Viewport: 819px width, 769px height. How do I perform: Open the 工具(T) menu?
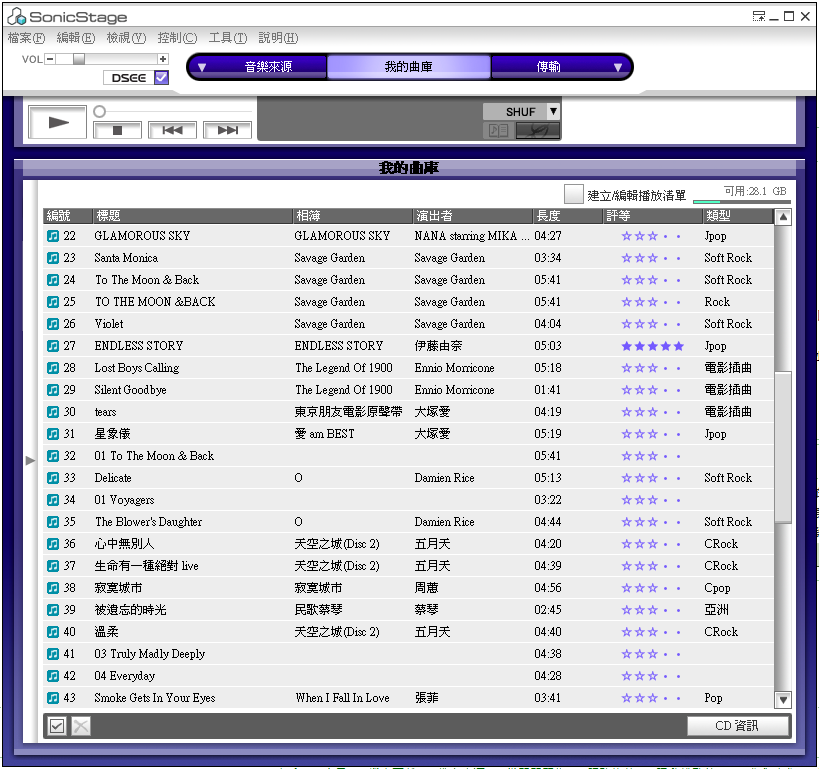pyautogui.click(x=228, y=38)
